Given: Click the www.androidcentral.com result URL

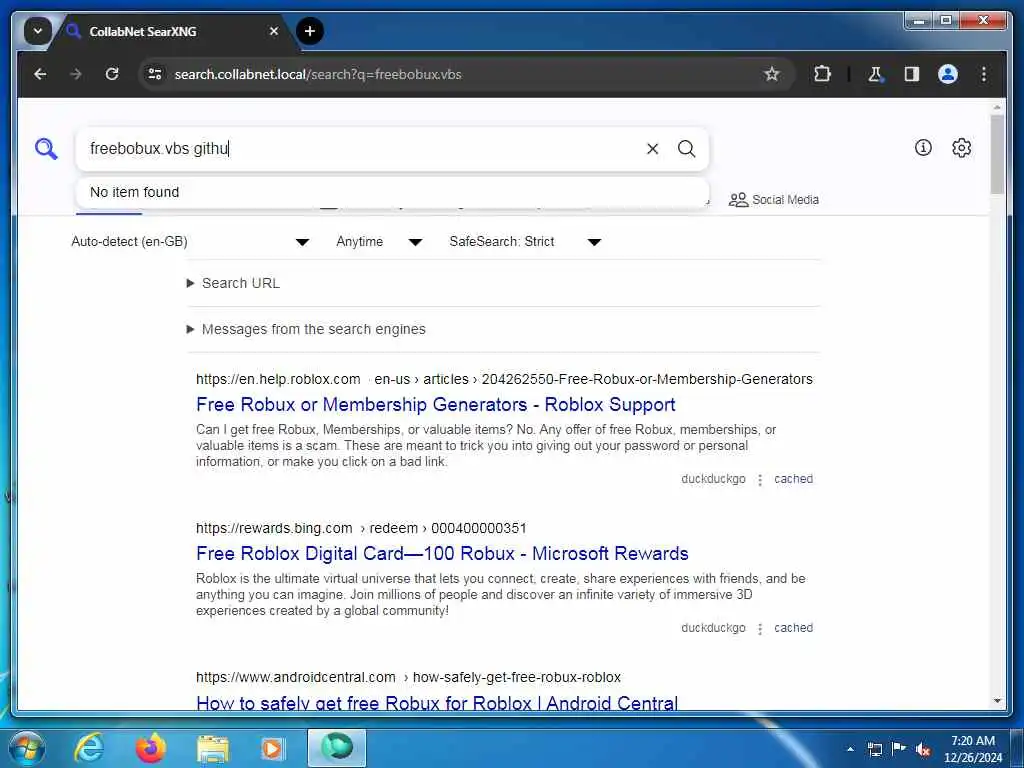Looking at the screenshot, I should 408,677.
